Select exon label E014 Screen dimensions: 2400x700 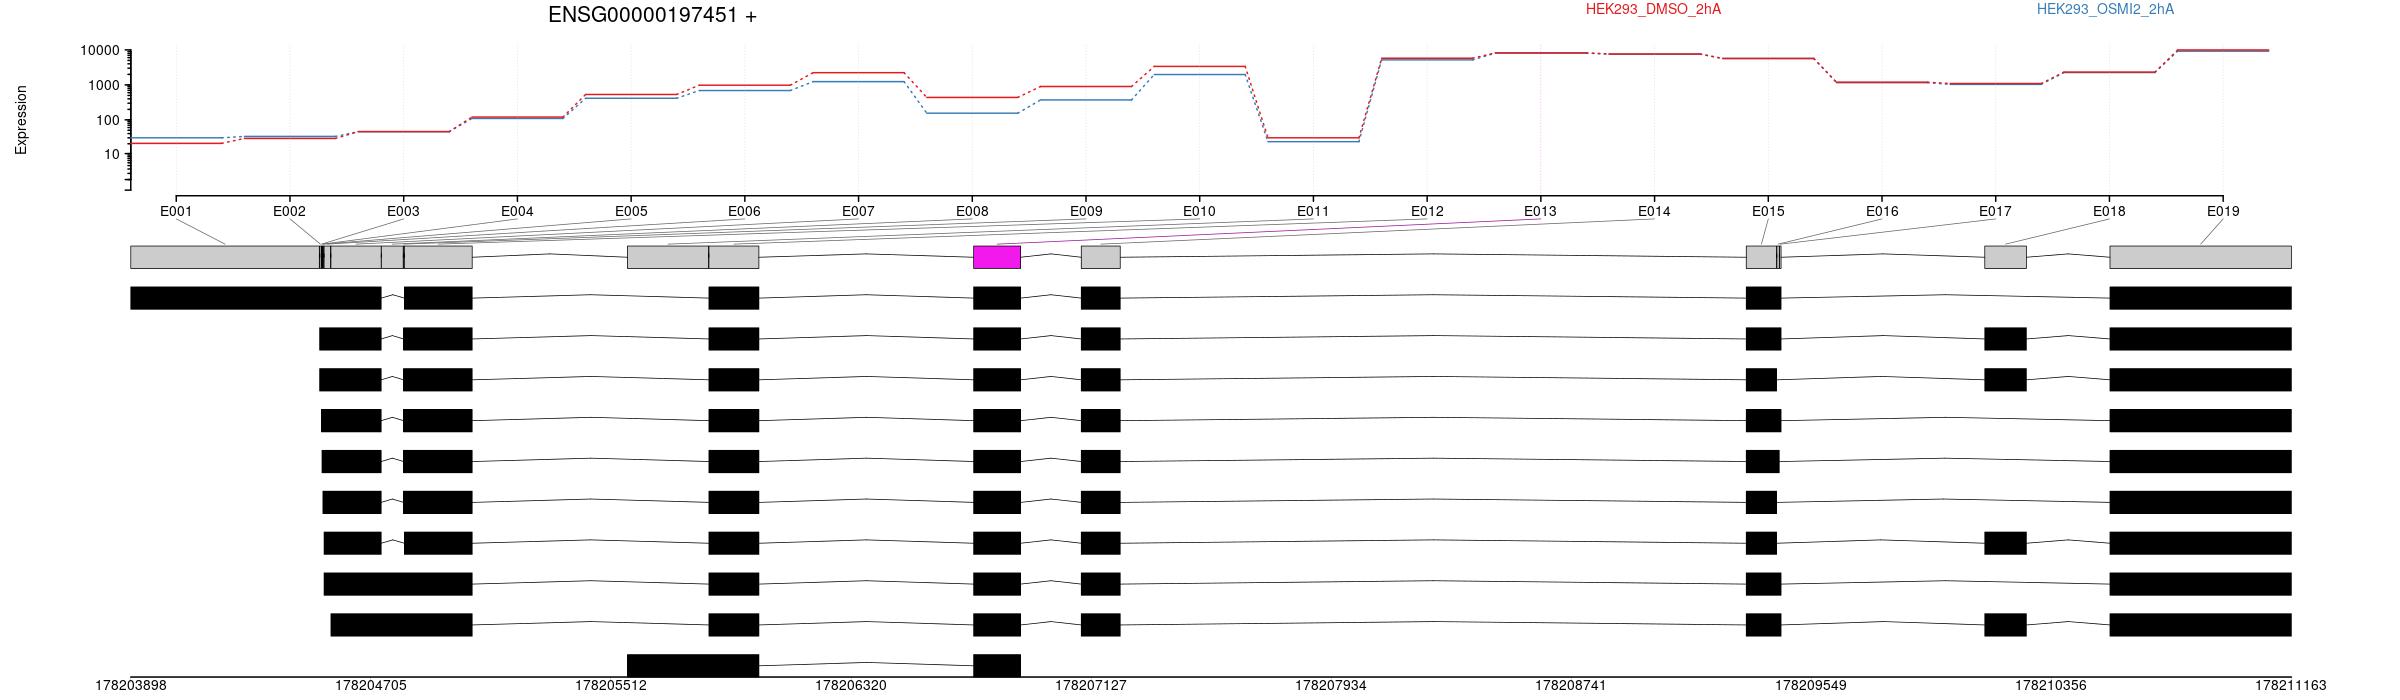(x=1654, y=211)
